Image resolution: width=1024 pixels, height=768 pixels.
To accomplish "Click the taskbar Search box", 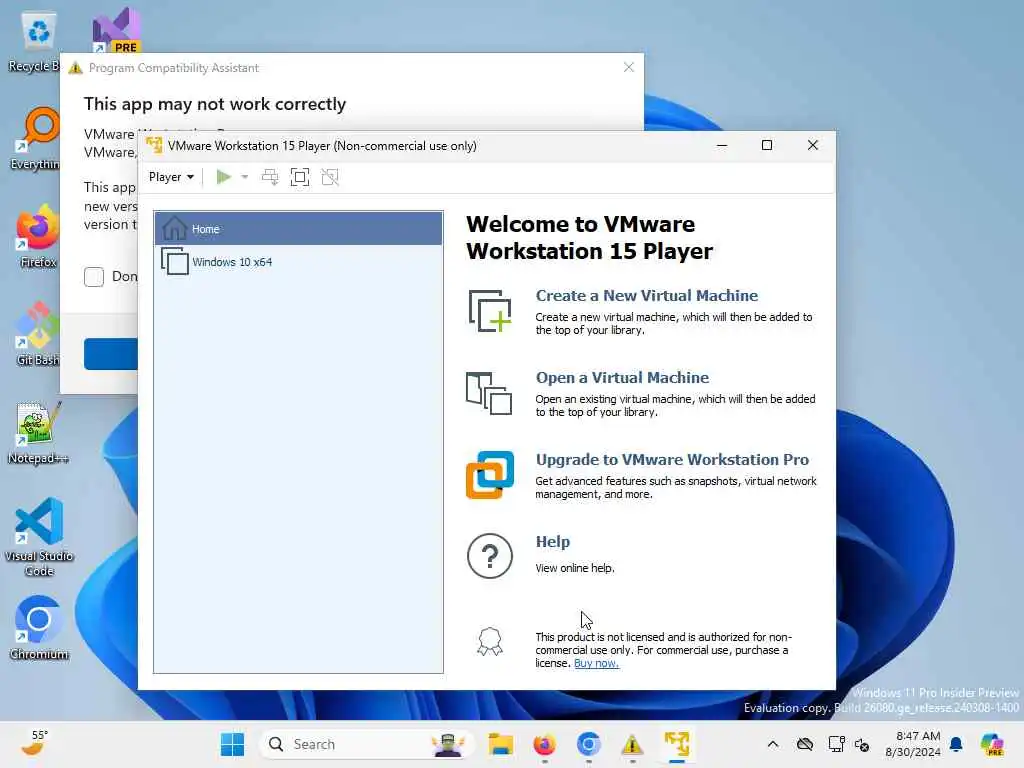I will tap(366, 744).
